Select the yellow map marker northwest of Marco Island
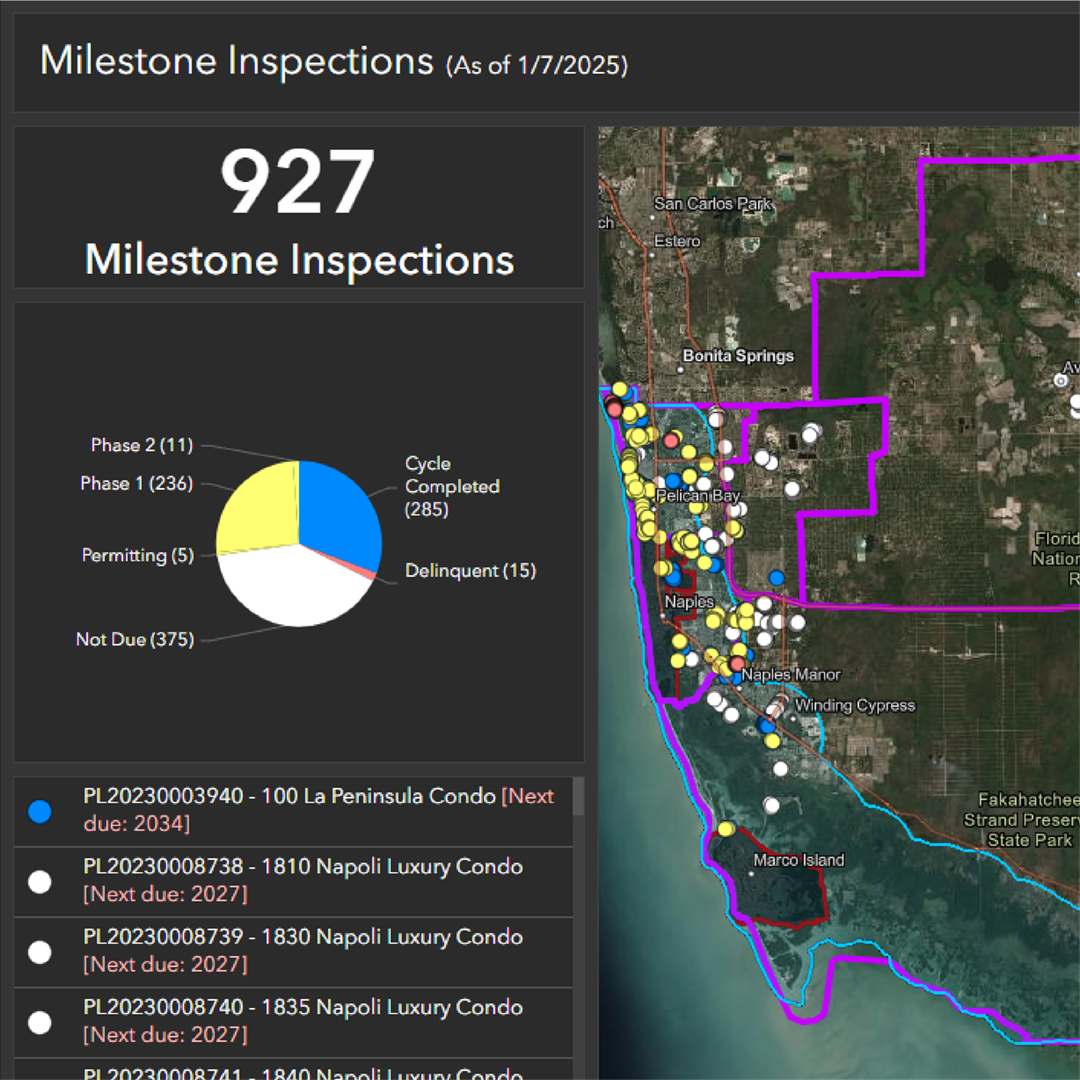1080x1080 pixels. point(726,829)
